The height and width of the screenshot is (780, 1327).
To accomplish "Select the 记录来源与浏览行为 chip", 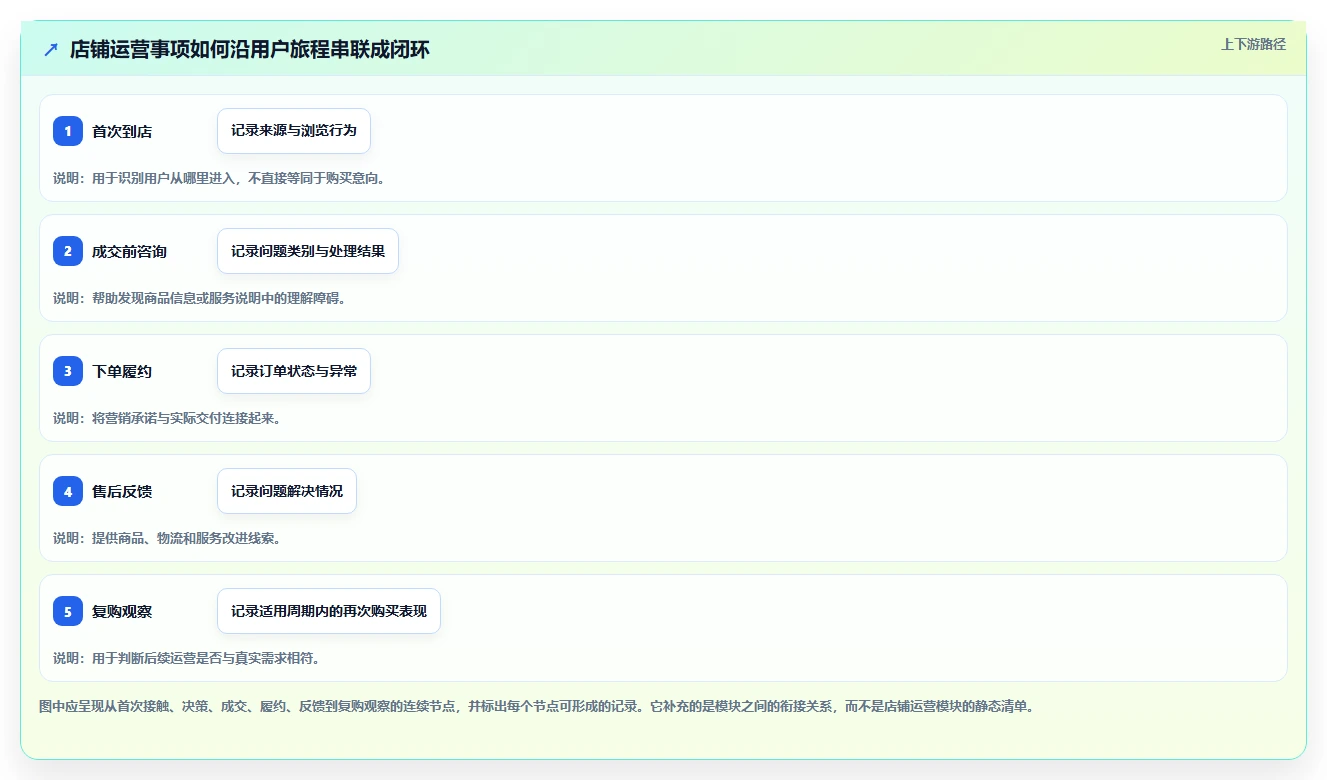I will point(294,131).
